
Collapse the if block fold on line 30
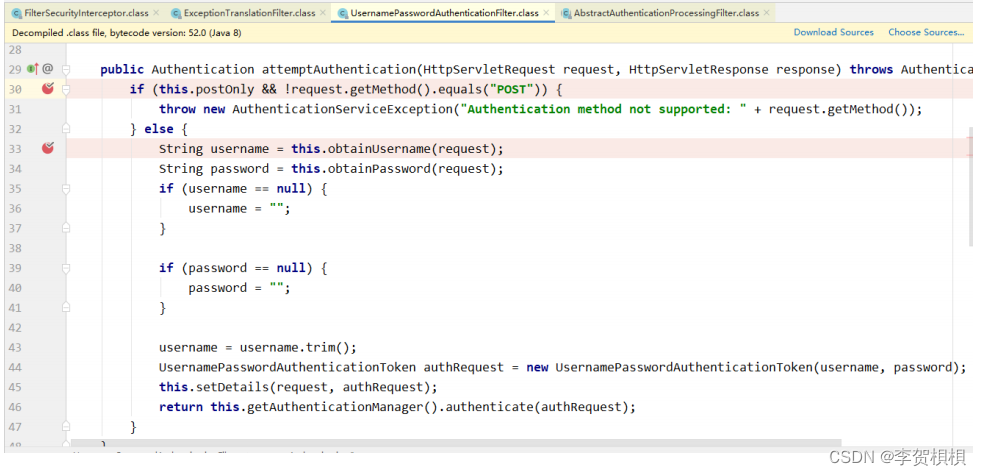66,89
